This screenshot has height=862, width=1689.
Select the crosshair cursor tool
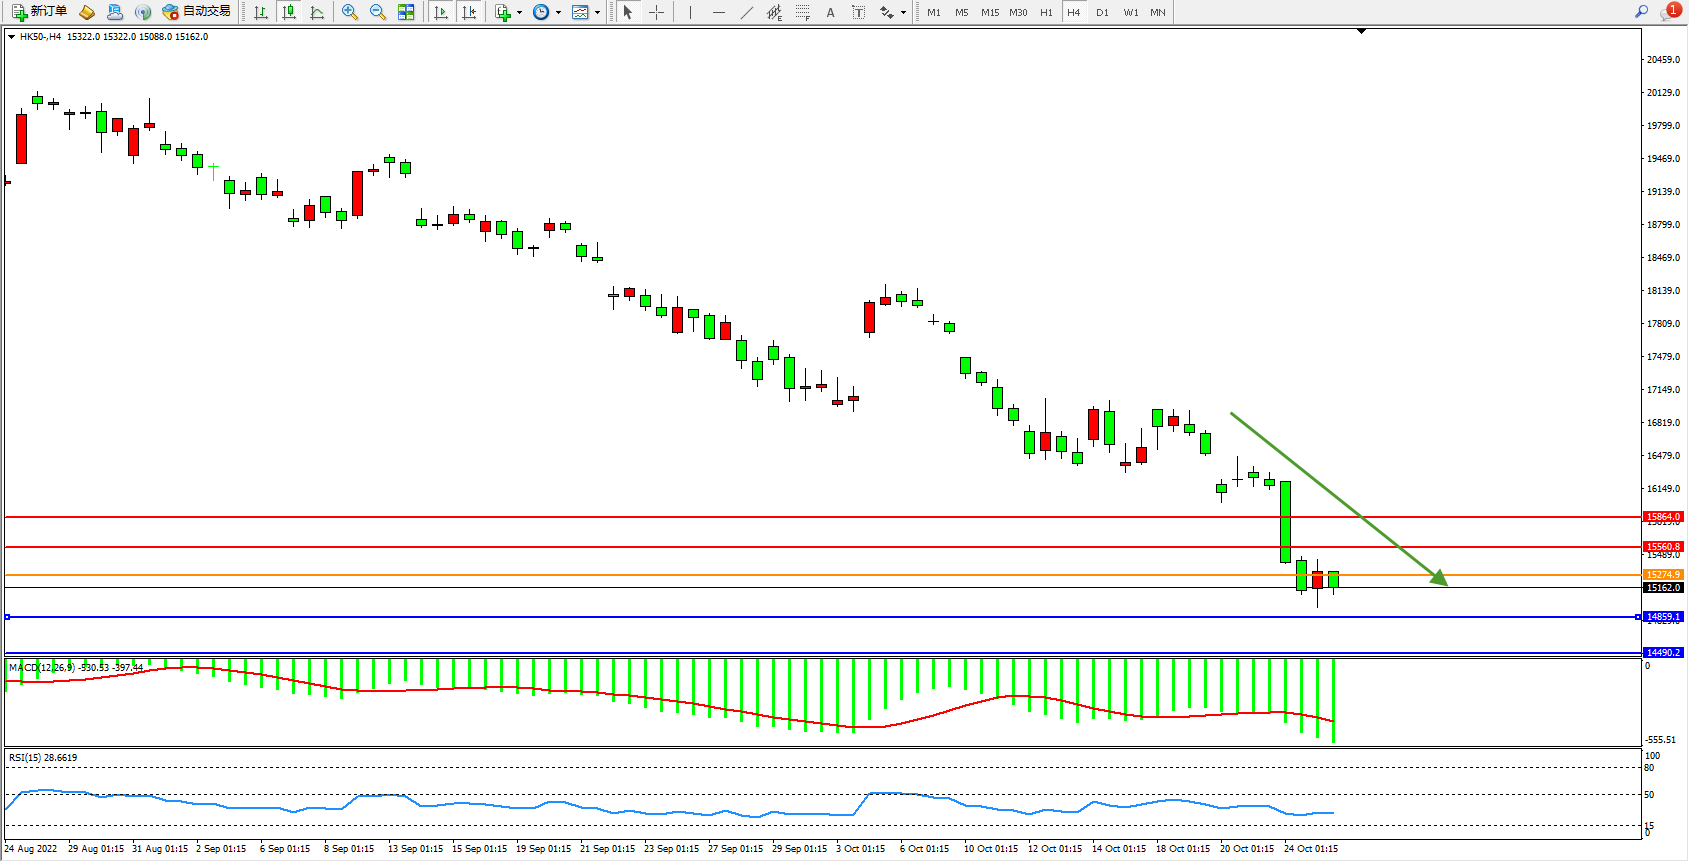[656, 12]
